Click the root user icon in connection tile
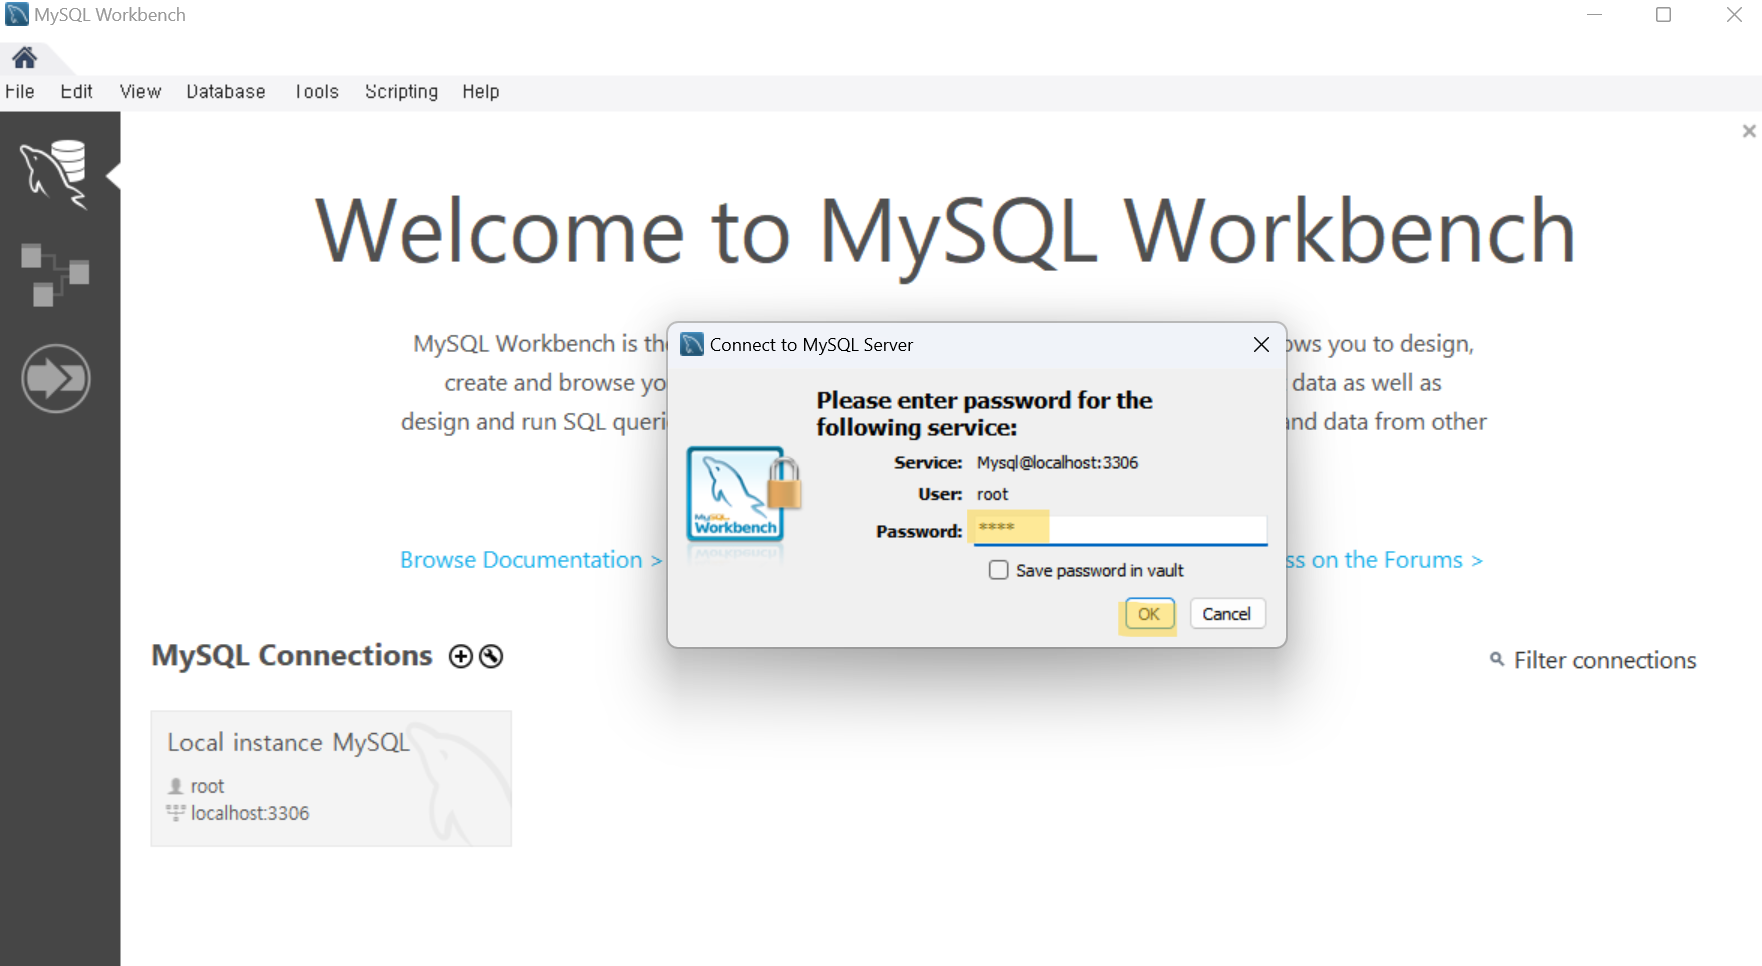Viewport: 1762px width, 966px height. 176,786
